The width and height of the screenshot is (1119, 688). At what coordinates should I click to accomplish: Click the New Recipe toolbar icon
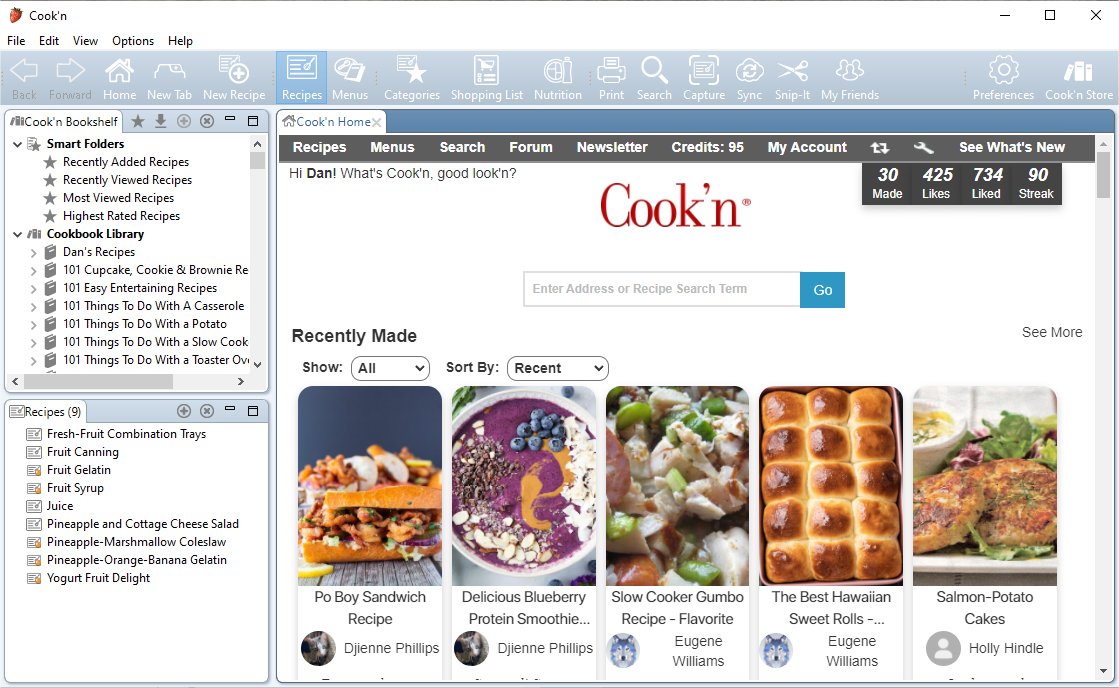(234, 78)
